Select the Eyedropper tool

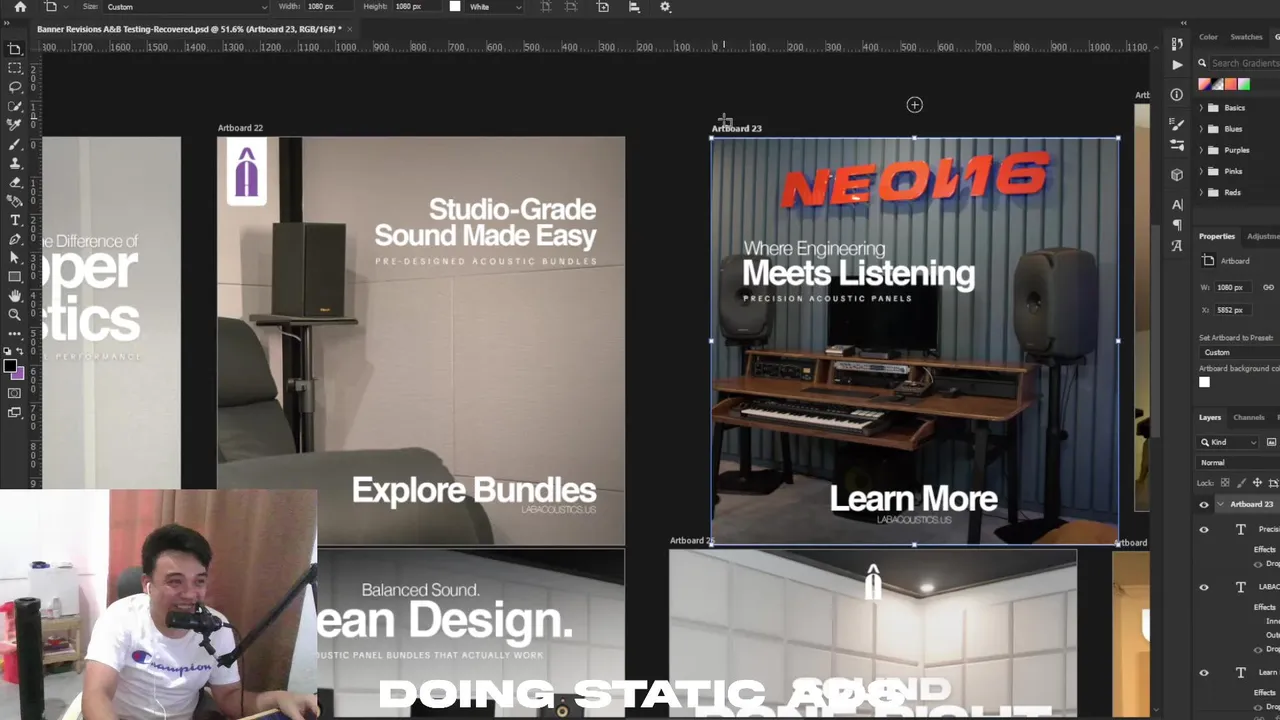point(15,125)
